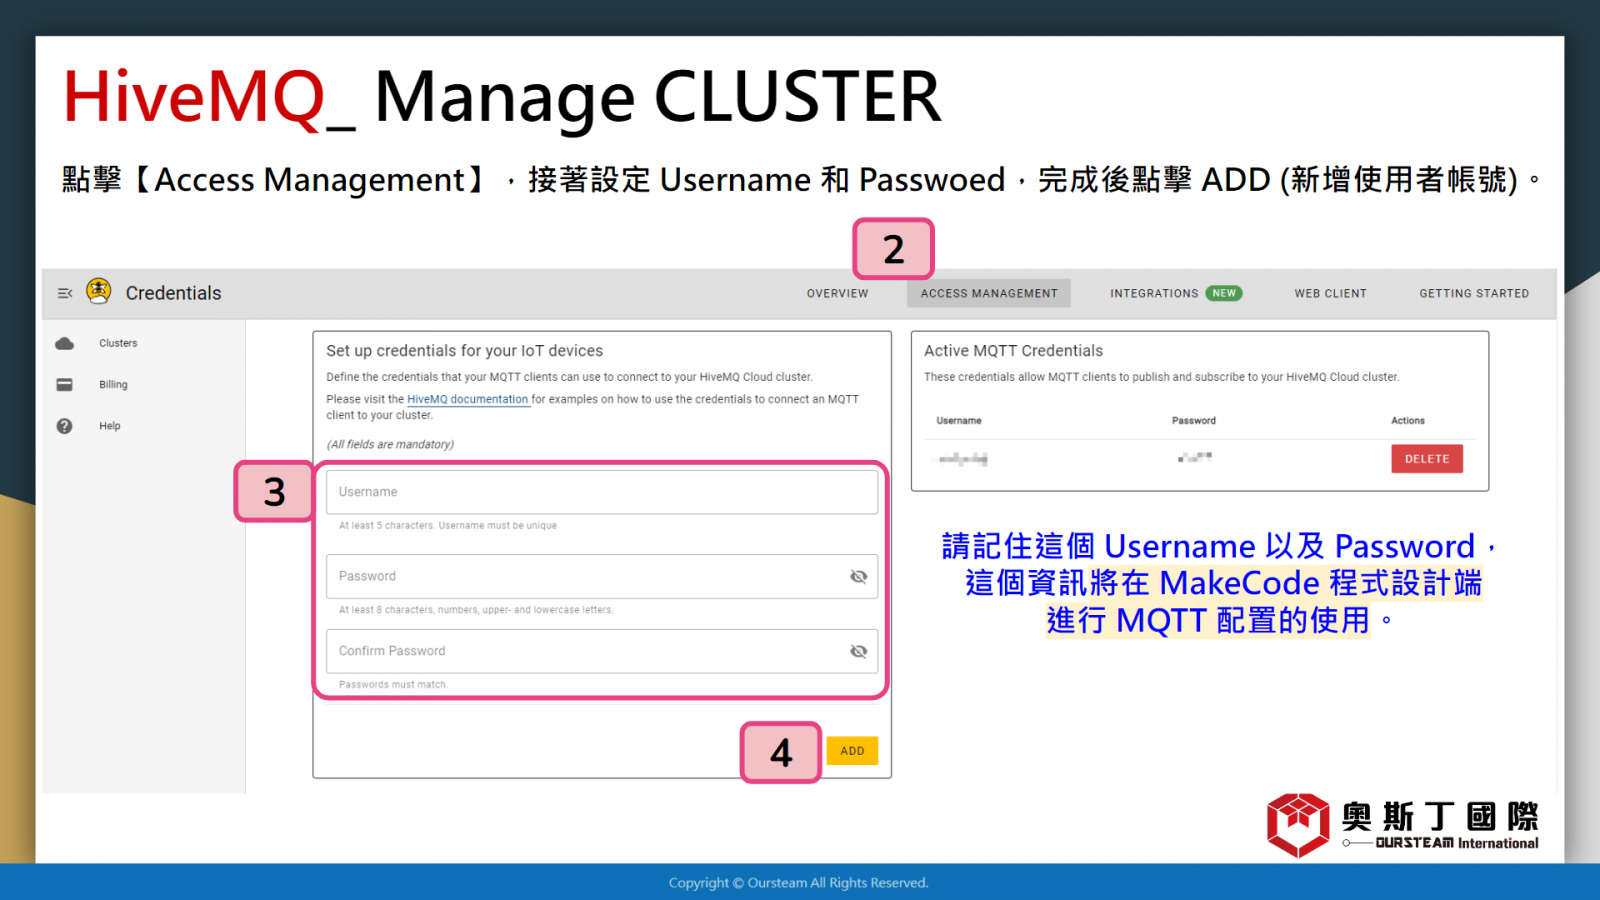1600x900 pixels.
Task: Select the Getting Started tab
Action: pyautogui.click(x=1474, y=294)
